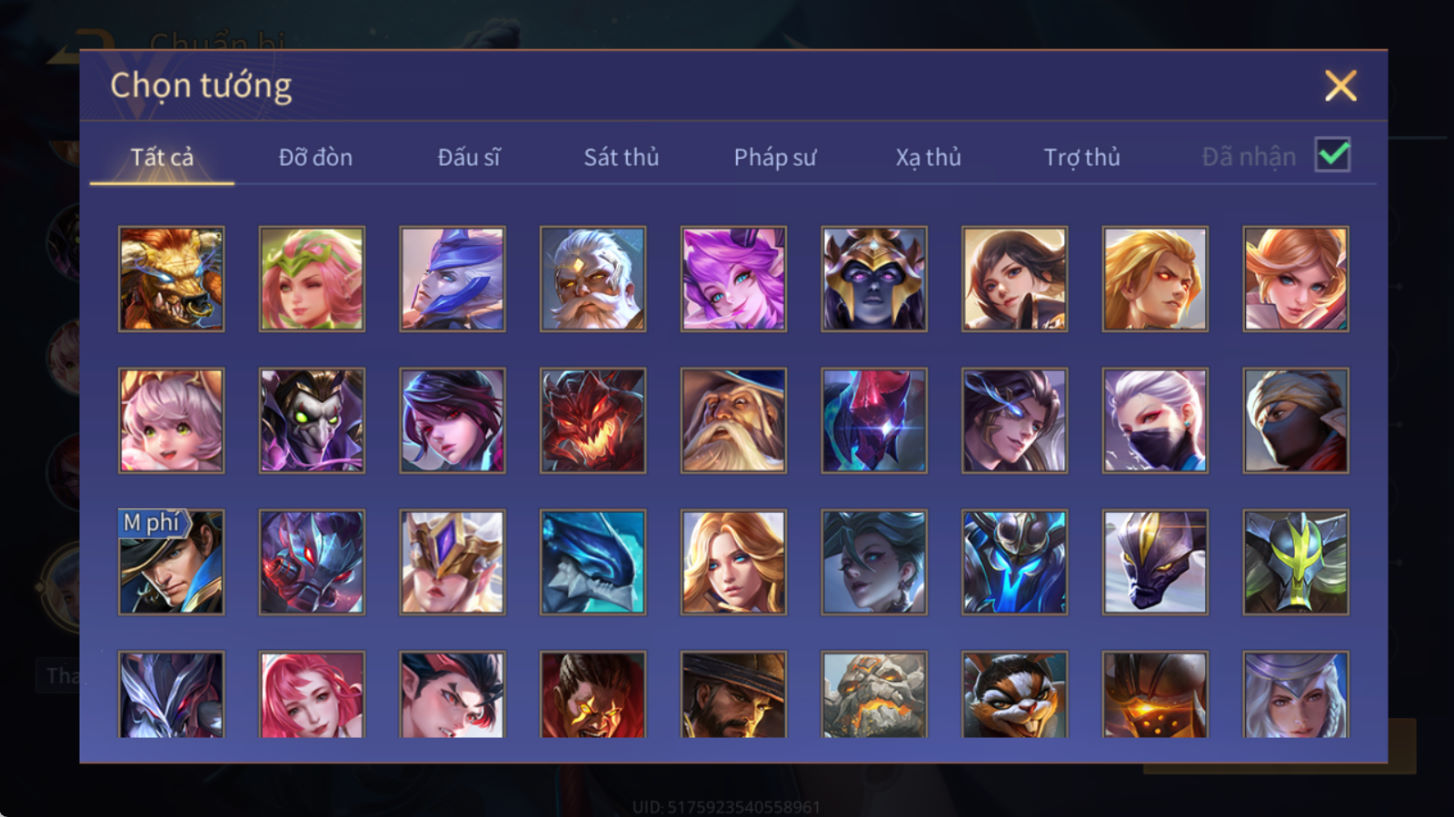Choose the blue shark hero portrait

tap(593, 562)
